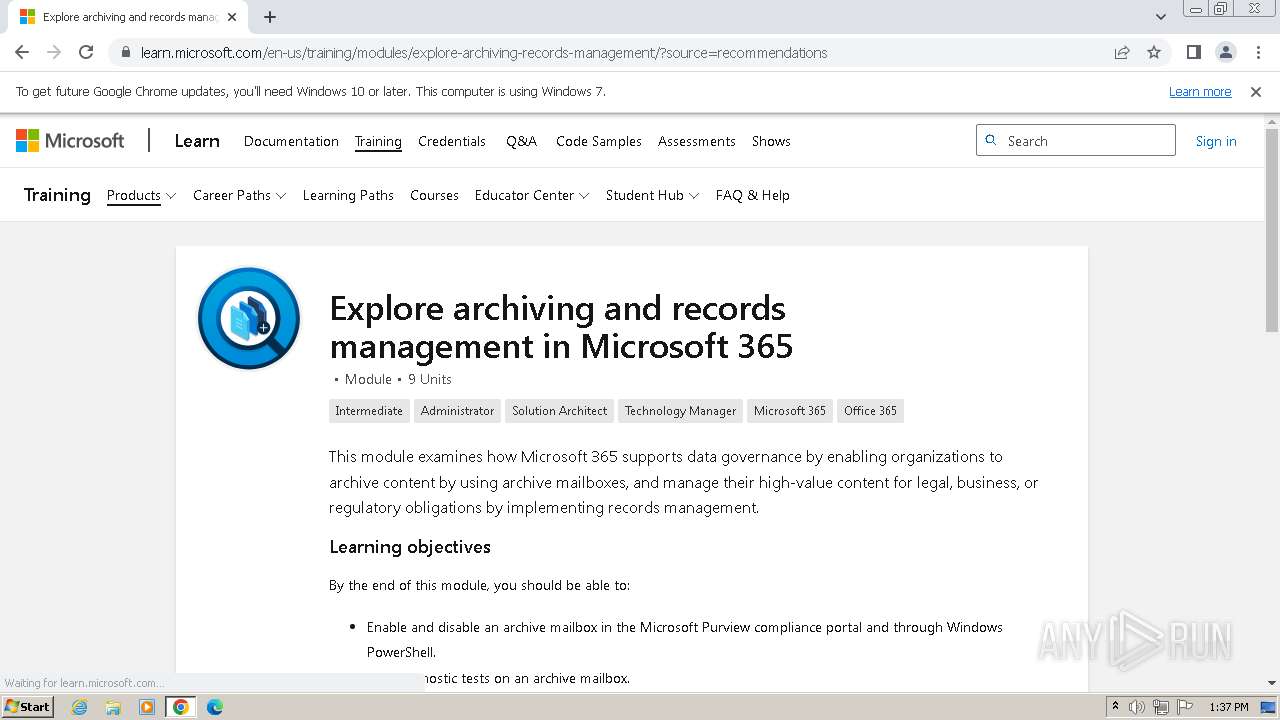Open Shows in the top navigation
1280x720 pixels.
(771, 141)
